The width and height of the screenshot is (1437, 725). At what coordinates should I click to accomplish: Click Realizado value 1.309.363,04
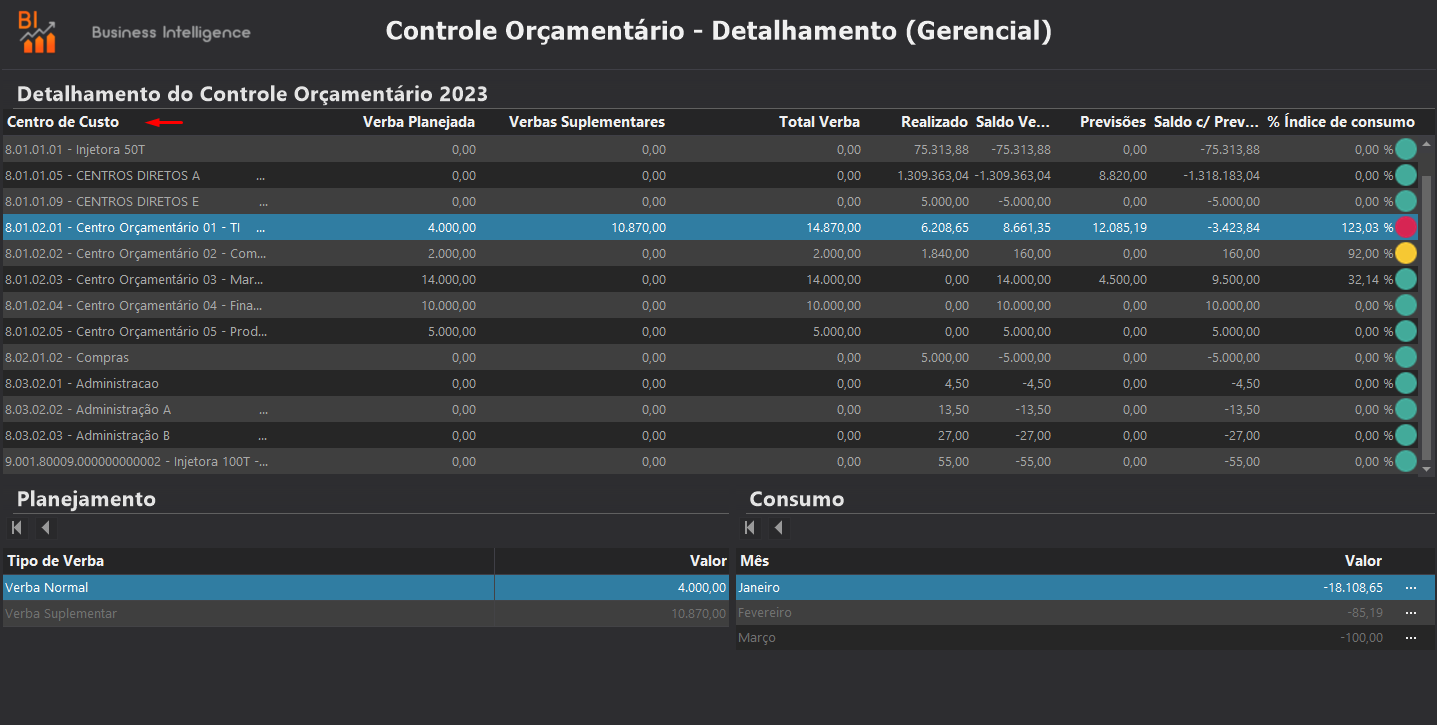pos(933,175)
